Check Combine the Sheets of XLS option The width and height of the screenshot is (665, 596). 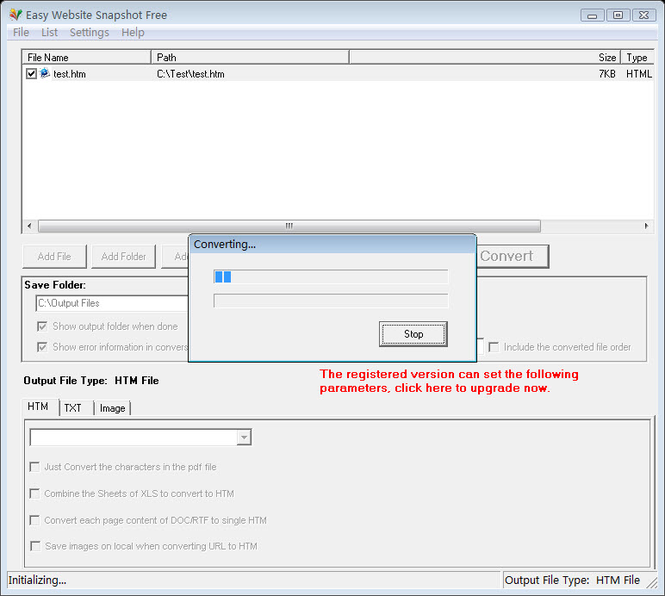pyautogui.click(x=35, y=493)
